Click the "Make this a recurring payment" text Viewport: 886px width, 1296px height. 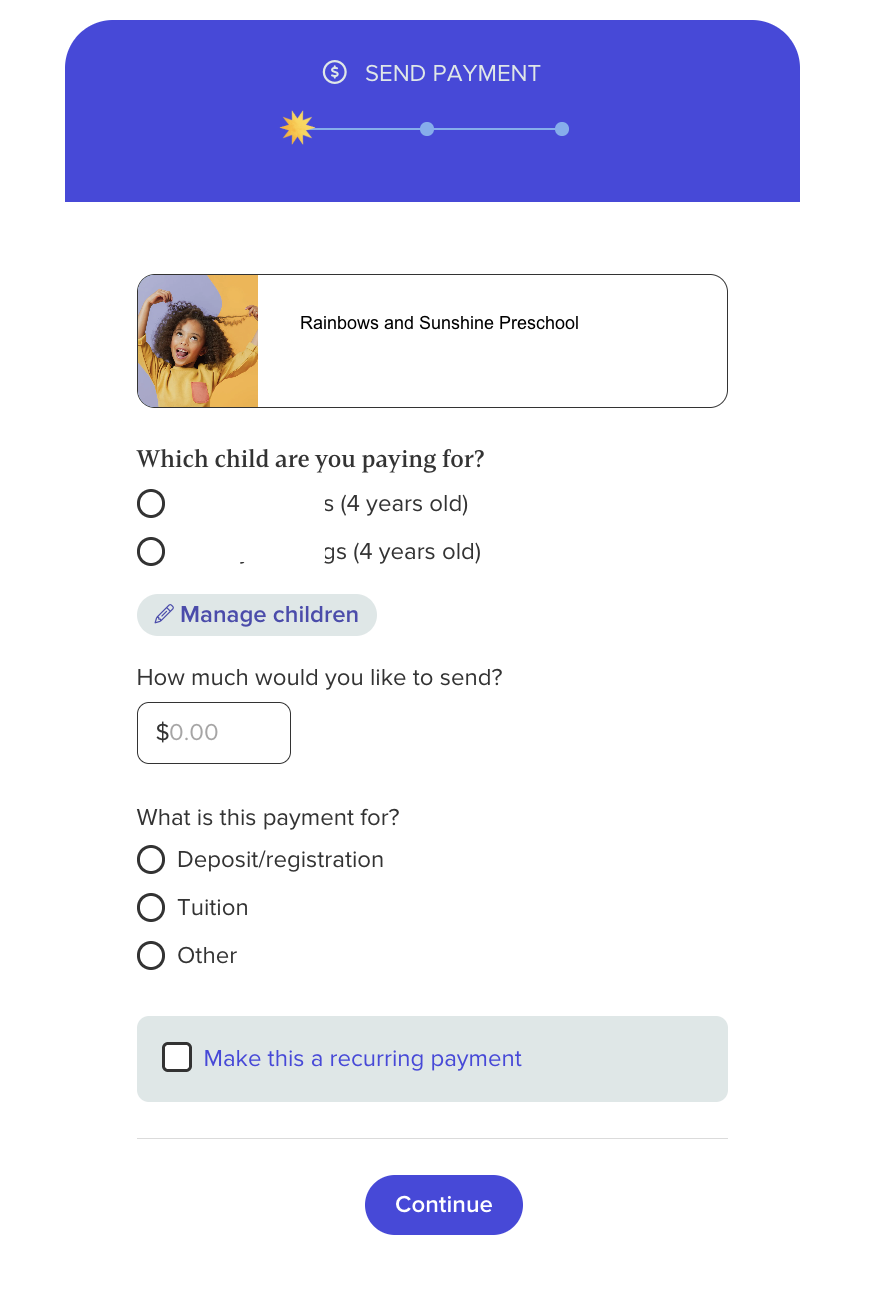point(363,1059)
